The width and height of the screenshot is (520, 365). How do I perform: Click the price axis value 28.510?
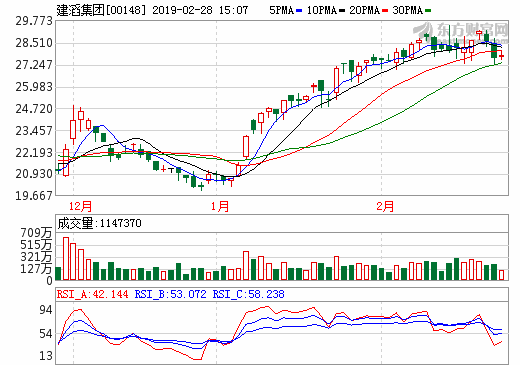[34, 43]
